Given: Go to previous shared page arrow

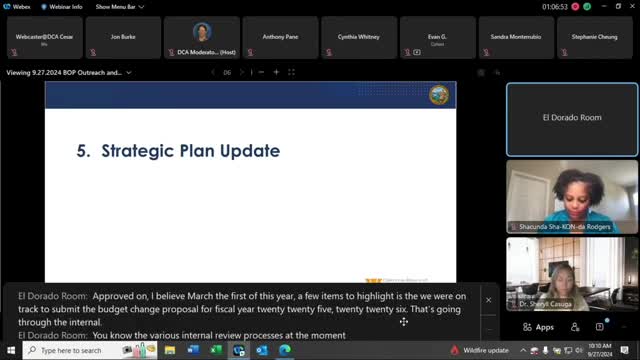Looking at the screenshot, I should pos(213,72).
